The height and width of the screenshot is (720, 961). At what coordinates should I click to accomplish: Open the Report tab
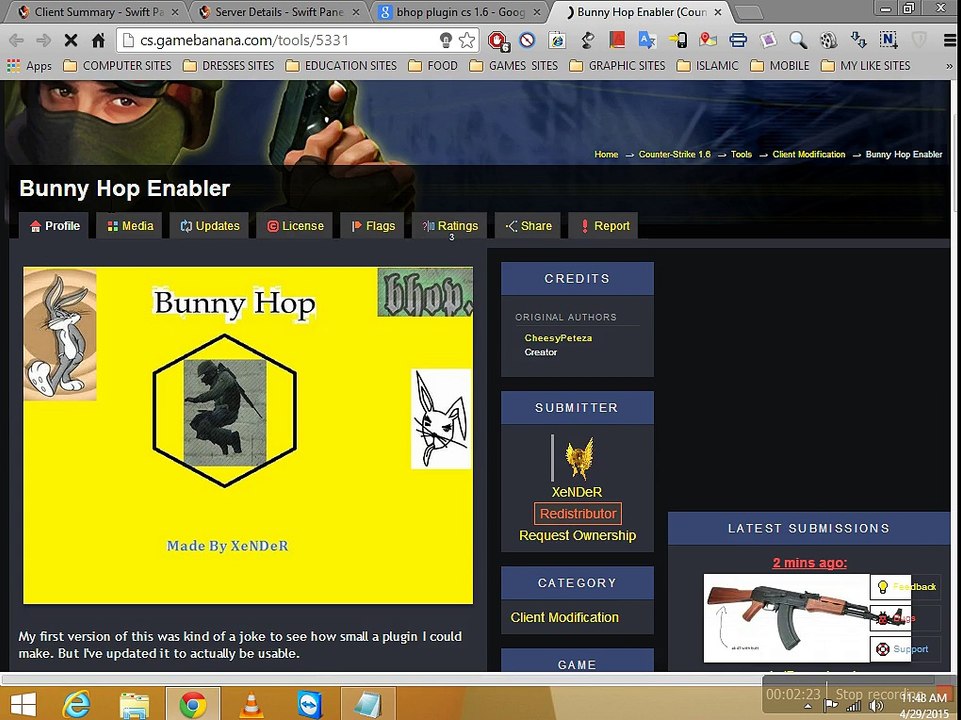604,225
